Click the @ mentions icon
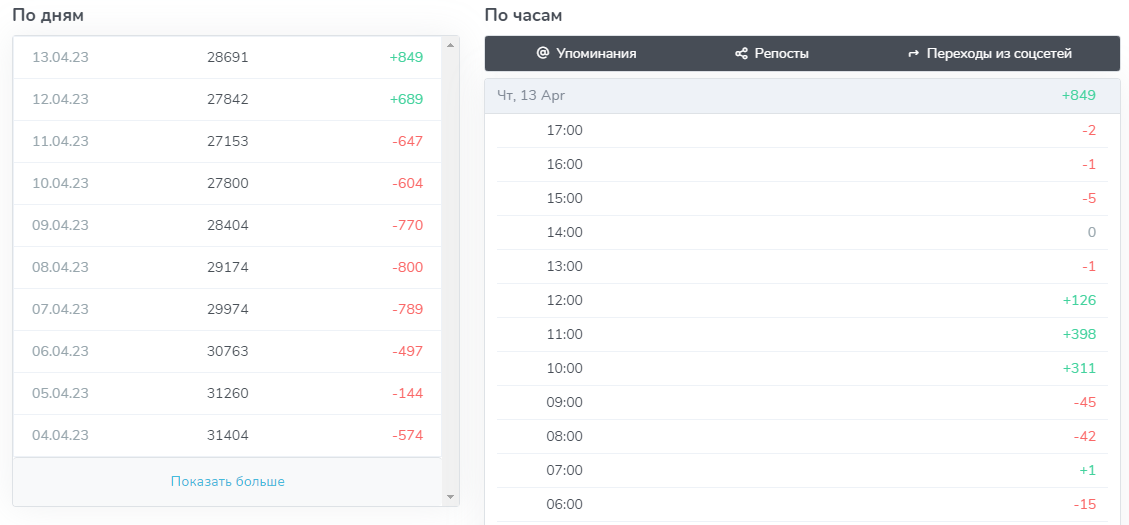The width and height of the screenshot is (1129, 525). pos(543,53)
